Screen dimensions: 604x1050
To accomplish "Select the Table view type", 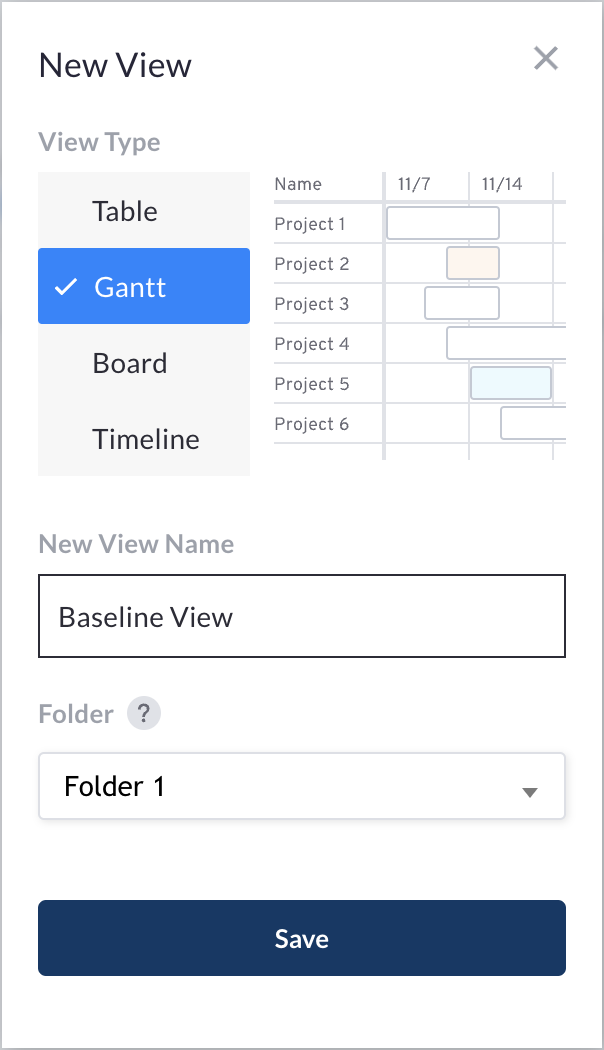I will [x=144, y=210].
